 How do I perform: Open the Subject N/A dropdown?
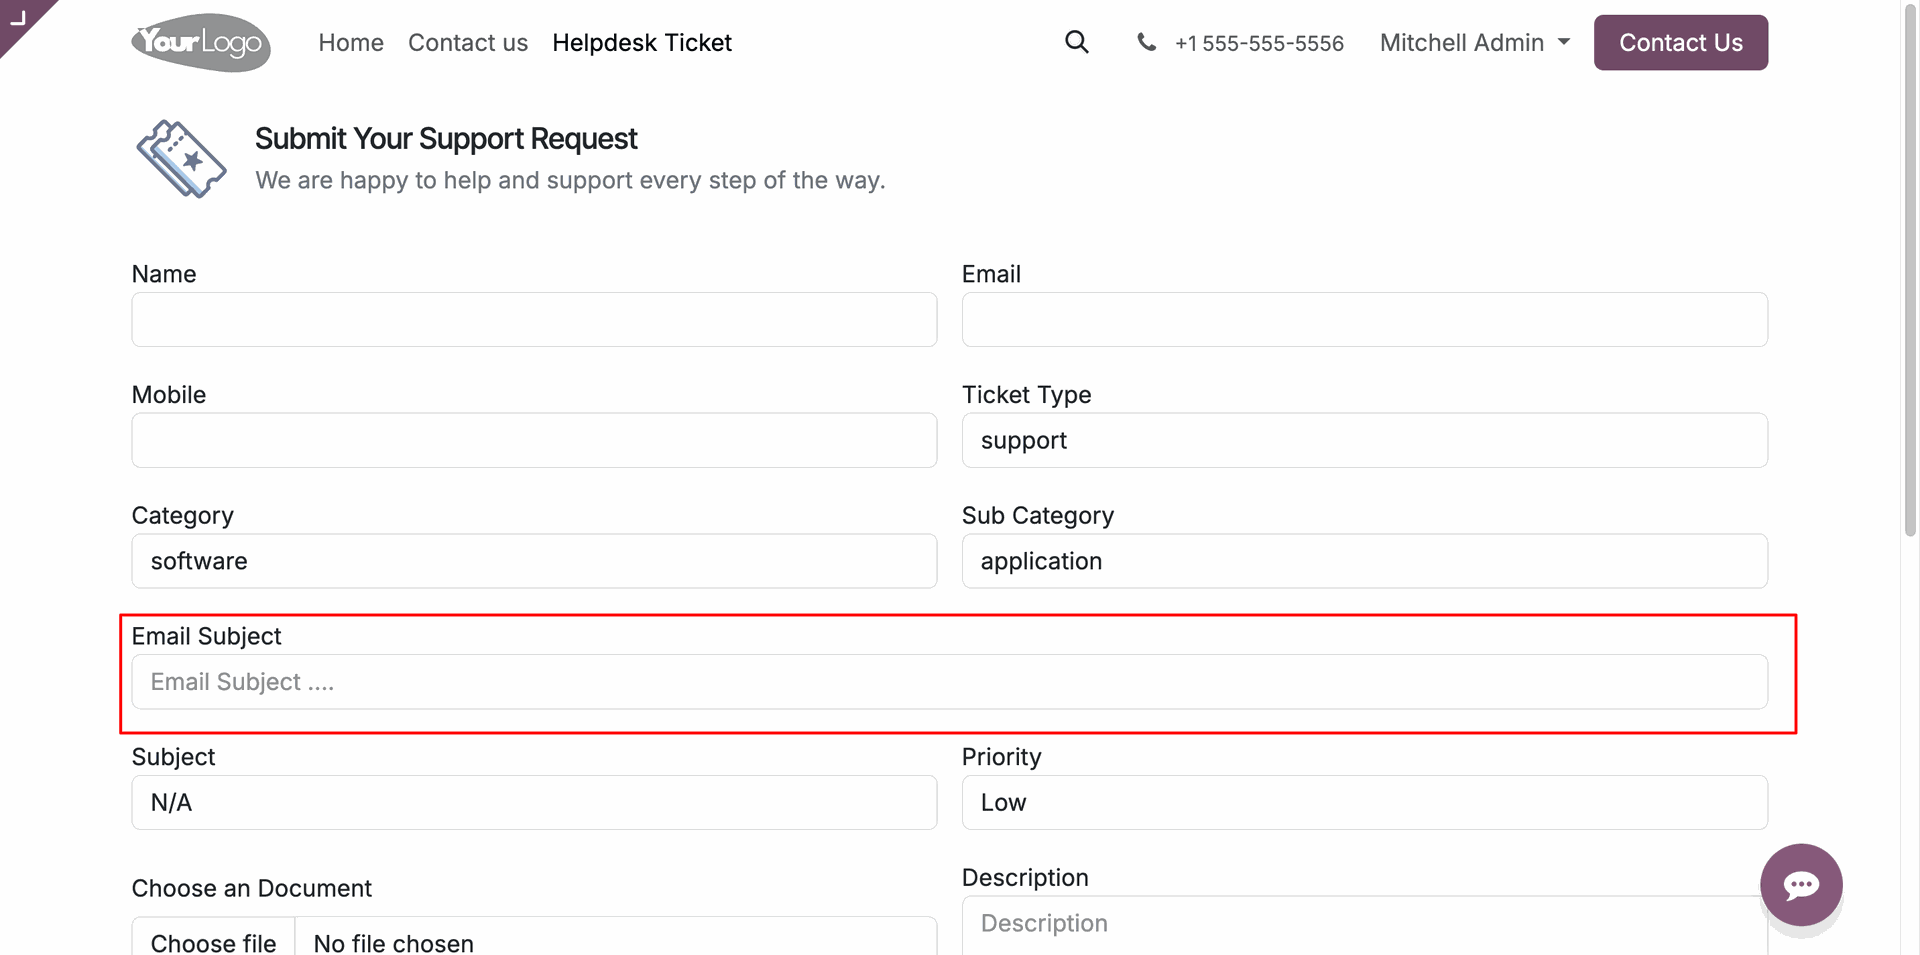point(534,803)
